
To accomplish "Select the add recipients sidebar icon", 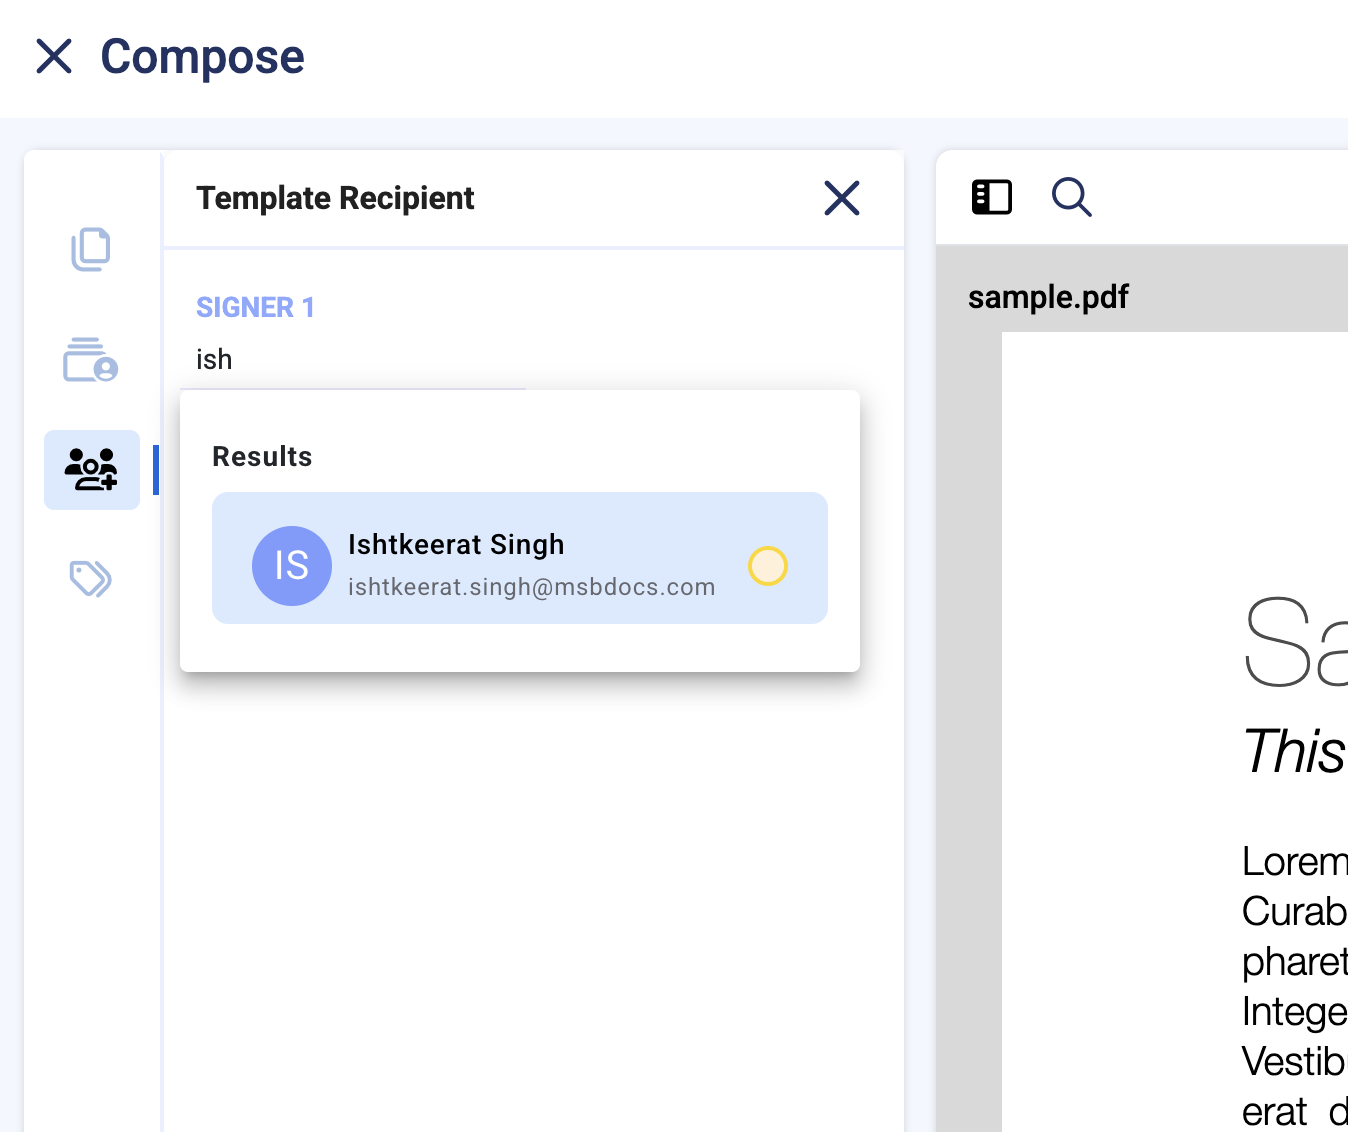I will click(91, 470).
